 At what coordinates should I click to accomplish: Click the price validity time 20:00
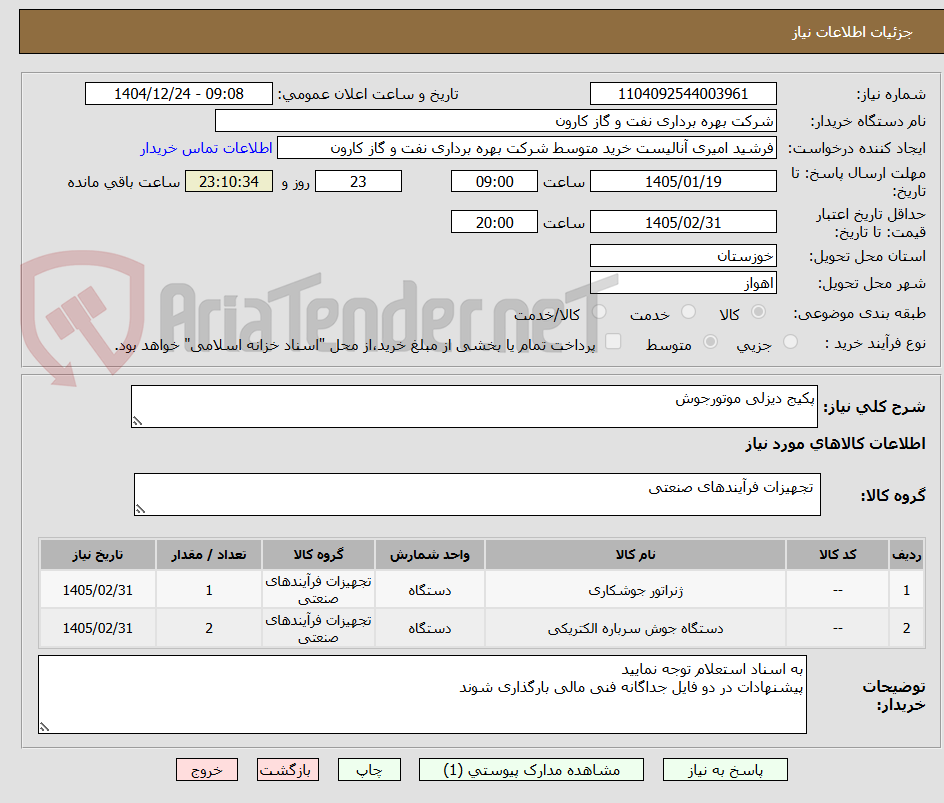(494, 222)
